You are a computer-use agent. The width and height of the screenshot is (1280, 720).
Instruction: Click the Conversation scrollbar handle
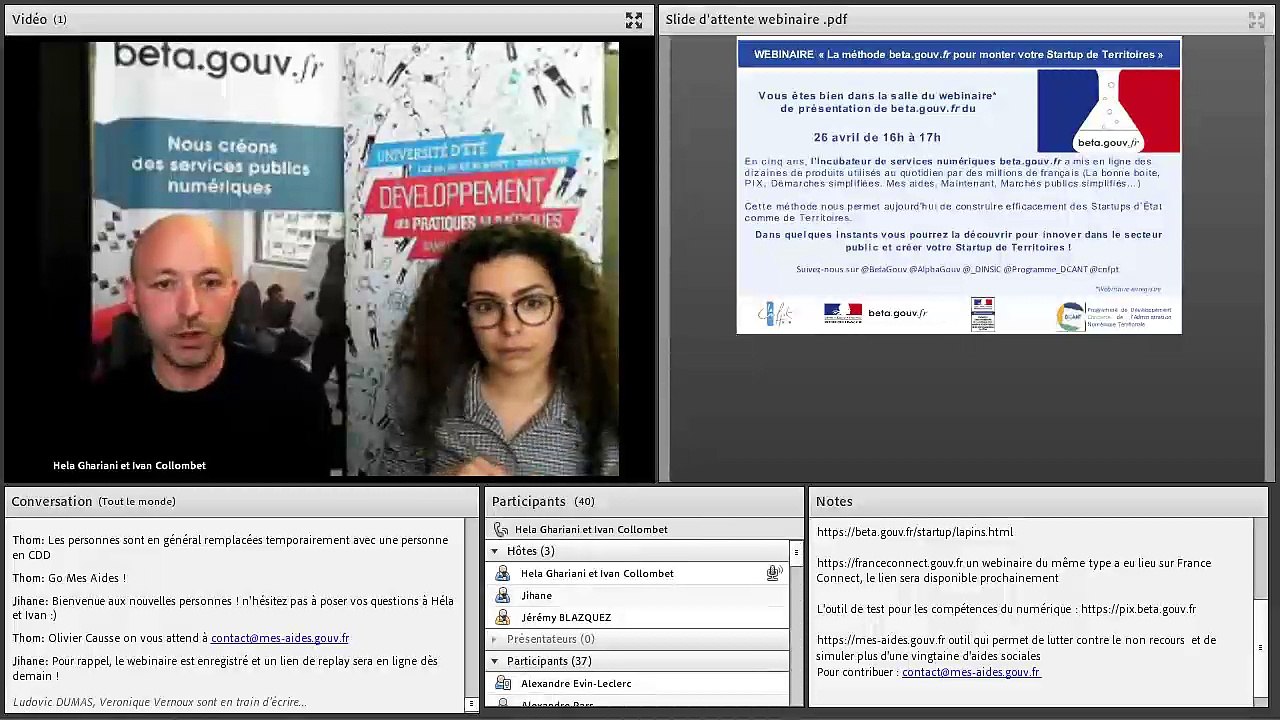pos(471,703)
